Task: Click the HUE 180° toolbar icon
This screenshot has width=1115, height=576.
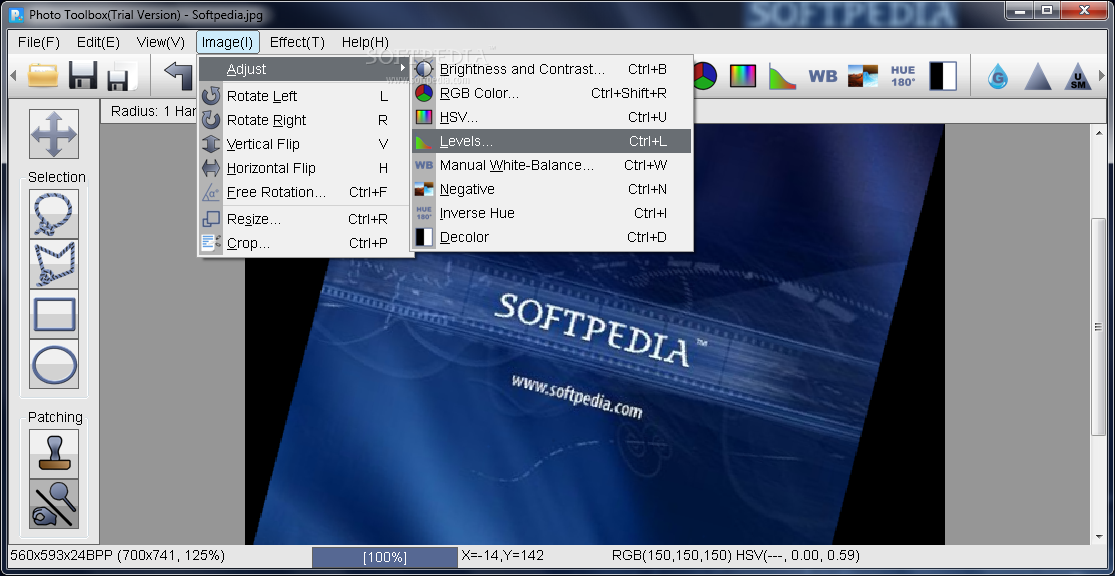Action: click(x=903, y=76)
